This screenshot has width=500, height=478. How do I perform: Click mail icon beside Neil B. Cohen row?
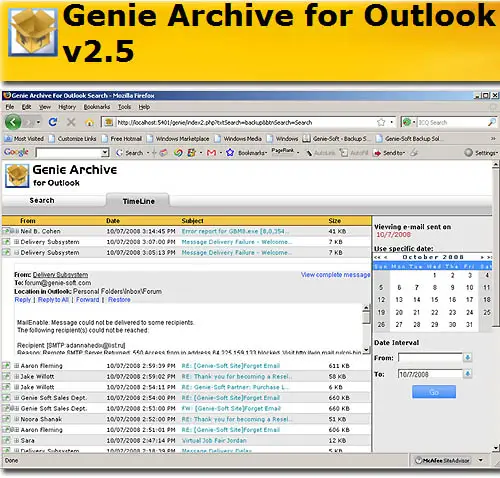click(6, 231)
